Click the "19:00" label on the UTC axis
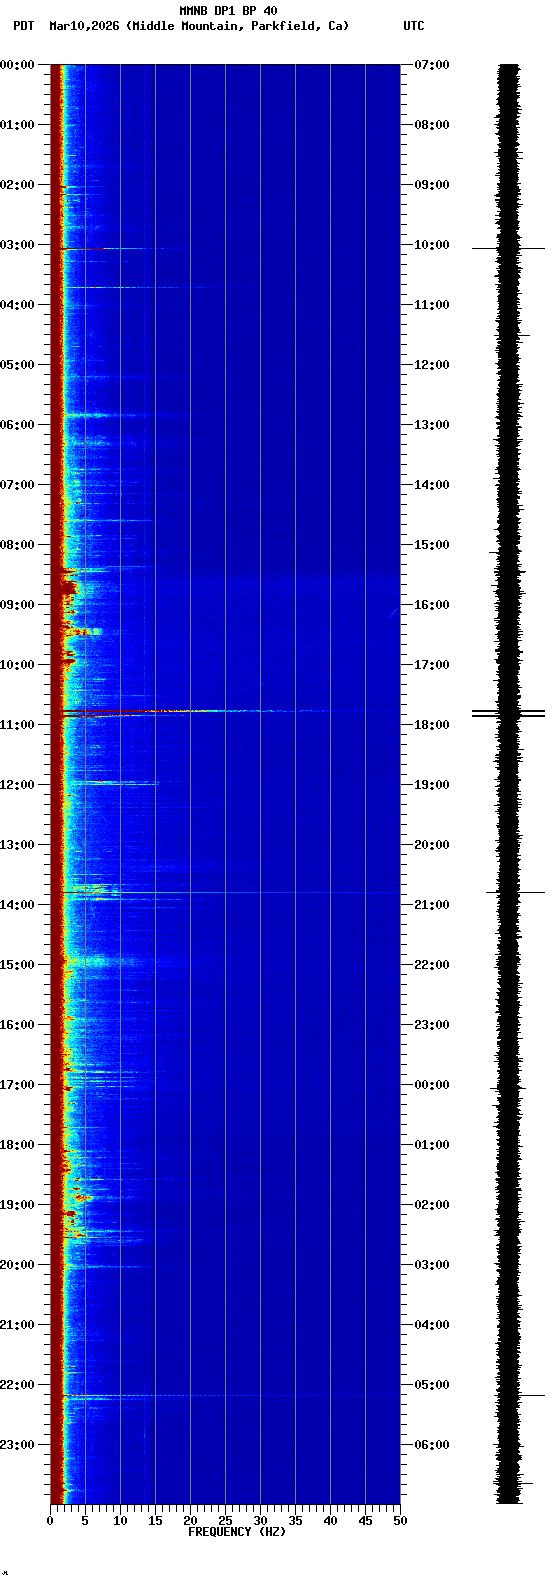This screenshot has height=1584, width=552. (x=432, y=785)
